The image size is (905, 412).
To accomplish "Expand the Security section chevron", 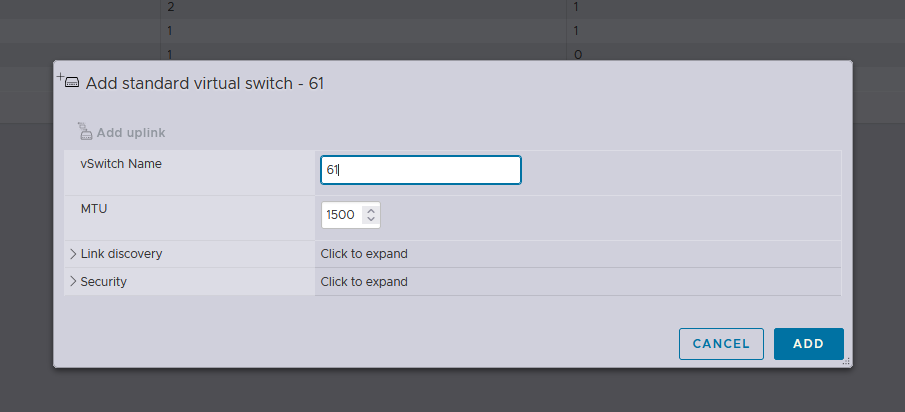I will (73, 282).
